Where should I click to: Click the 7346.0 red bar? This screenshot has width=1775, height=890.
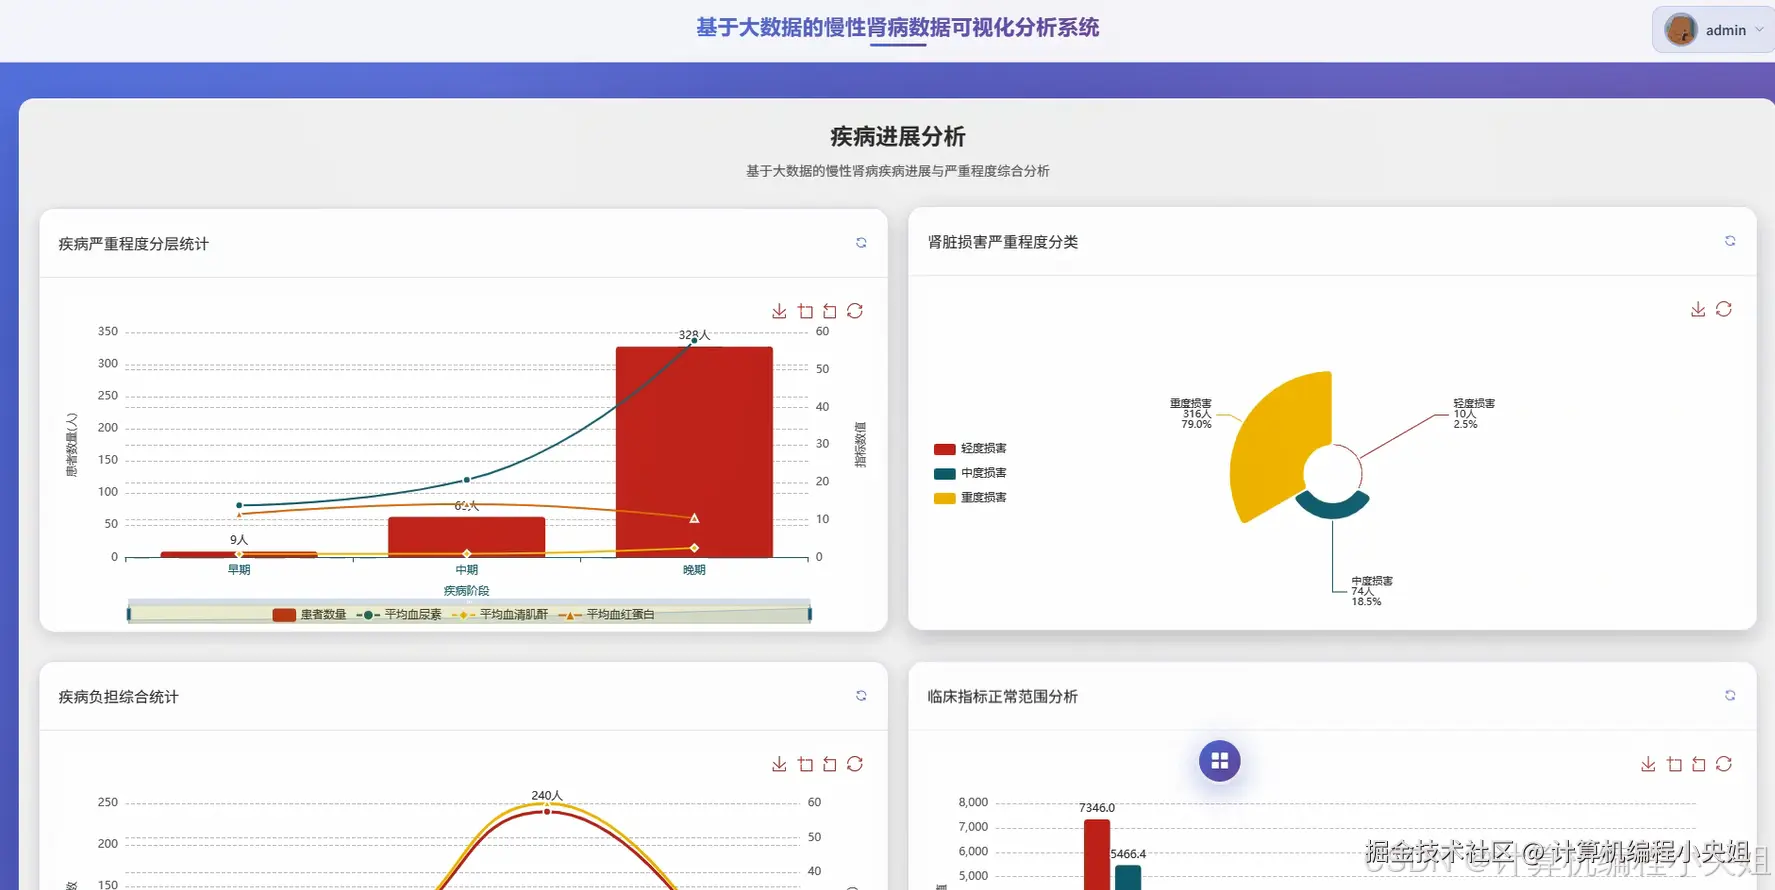point(1097,855)
